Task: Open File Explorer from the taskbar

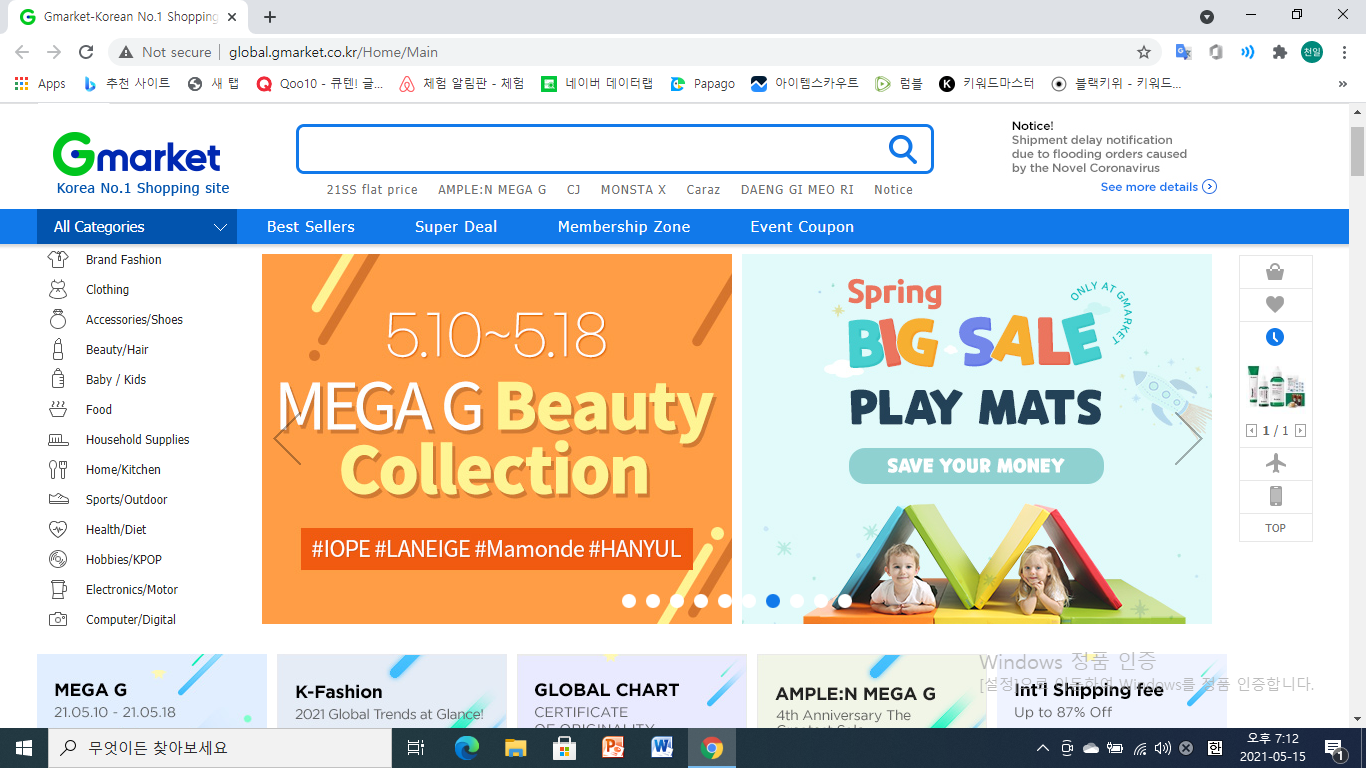Action: pyautogui.click(x=515, y=747)
